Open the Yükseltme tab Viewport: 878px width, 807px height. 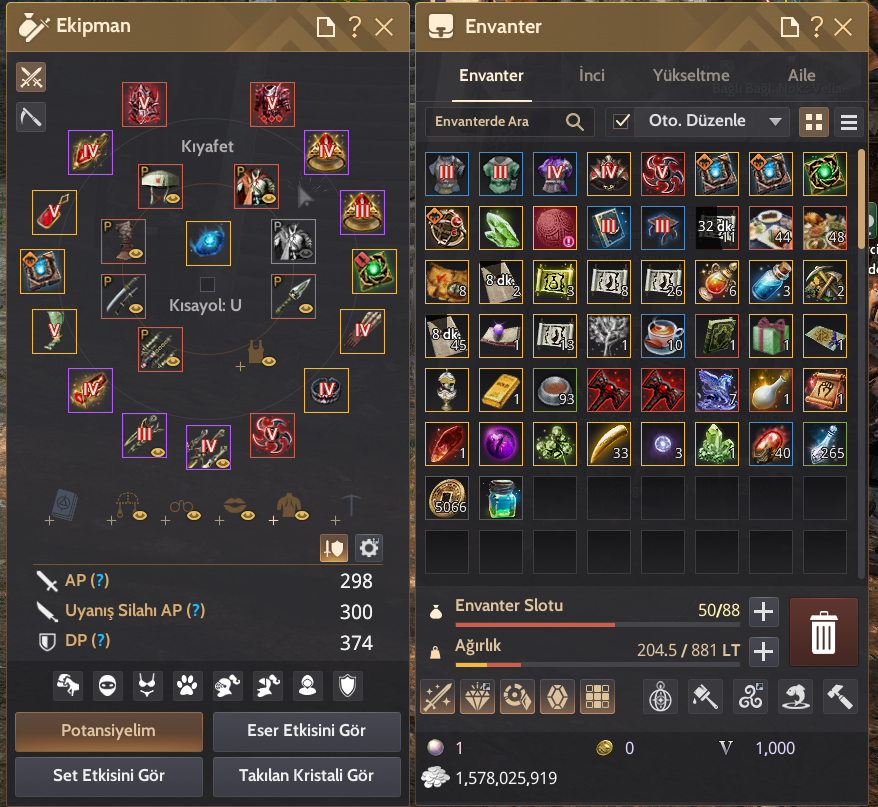pos(691,76)
